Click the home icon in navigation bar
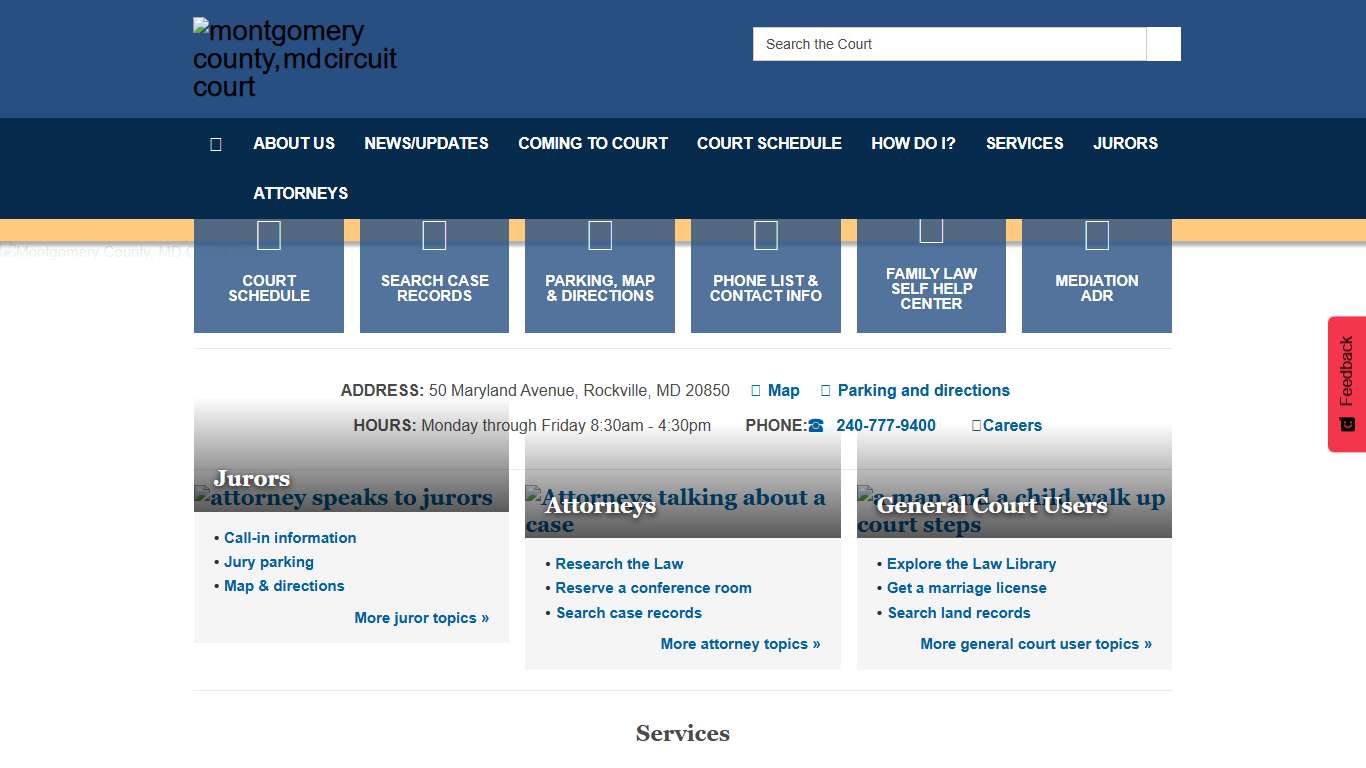 point(215,144)
